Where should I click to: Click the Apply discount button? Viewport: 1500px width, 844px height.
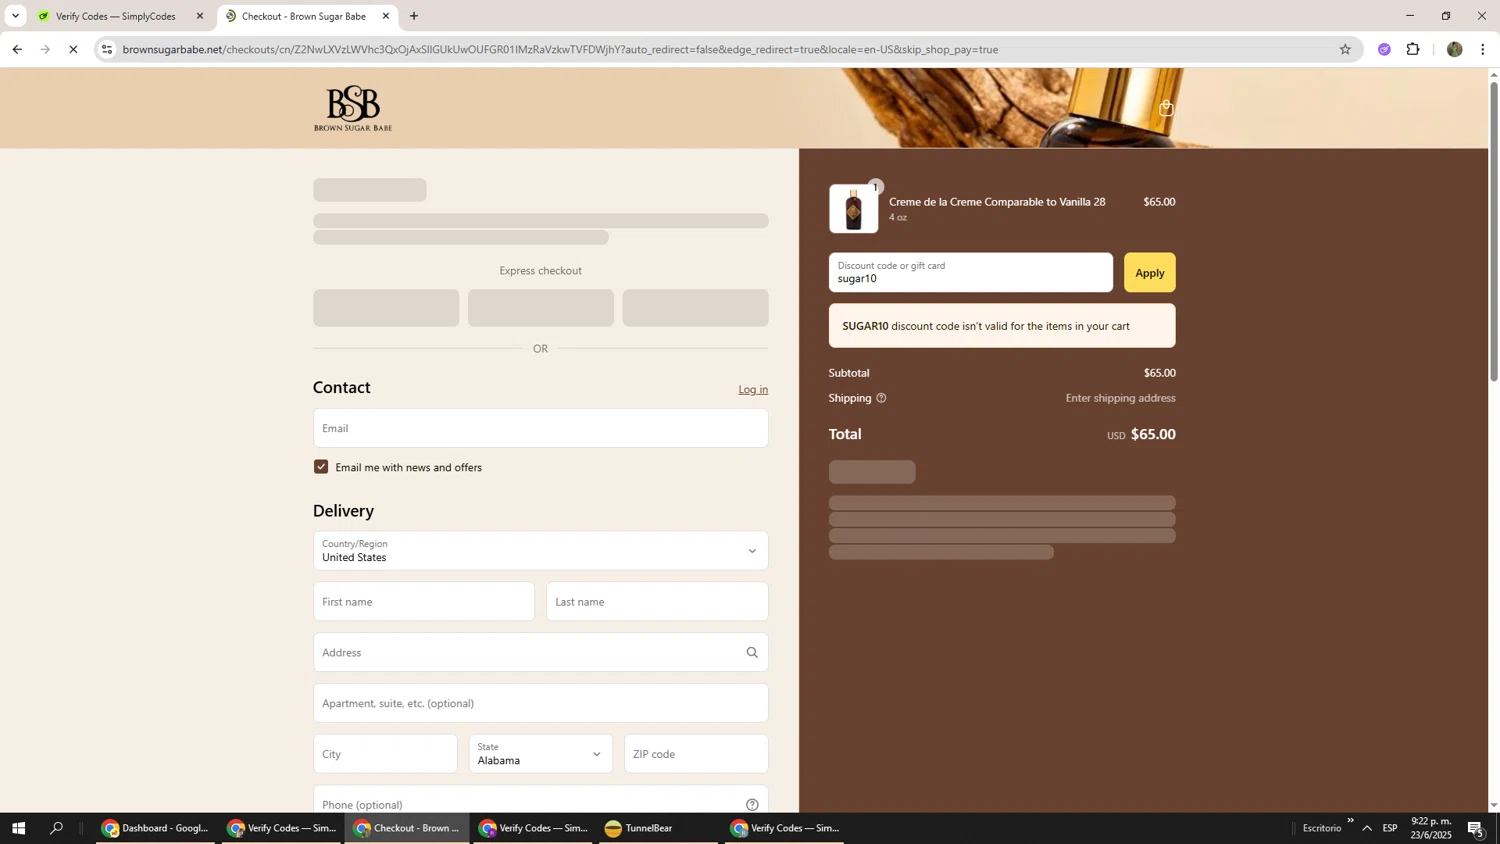tap(1149, 273)
